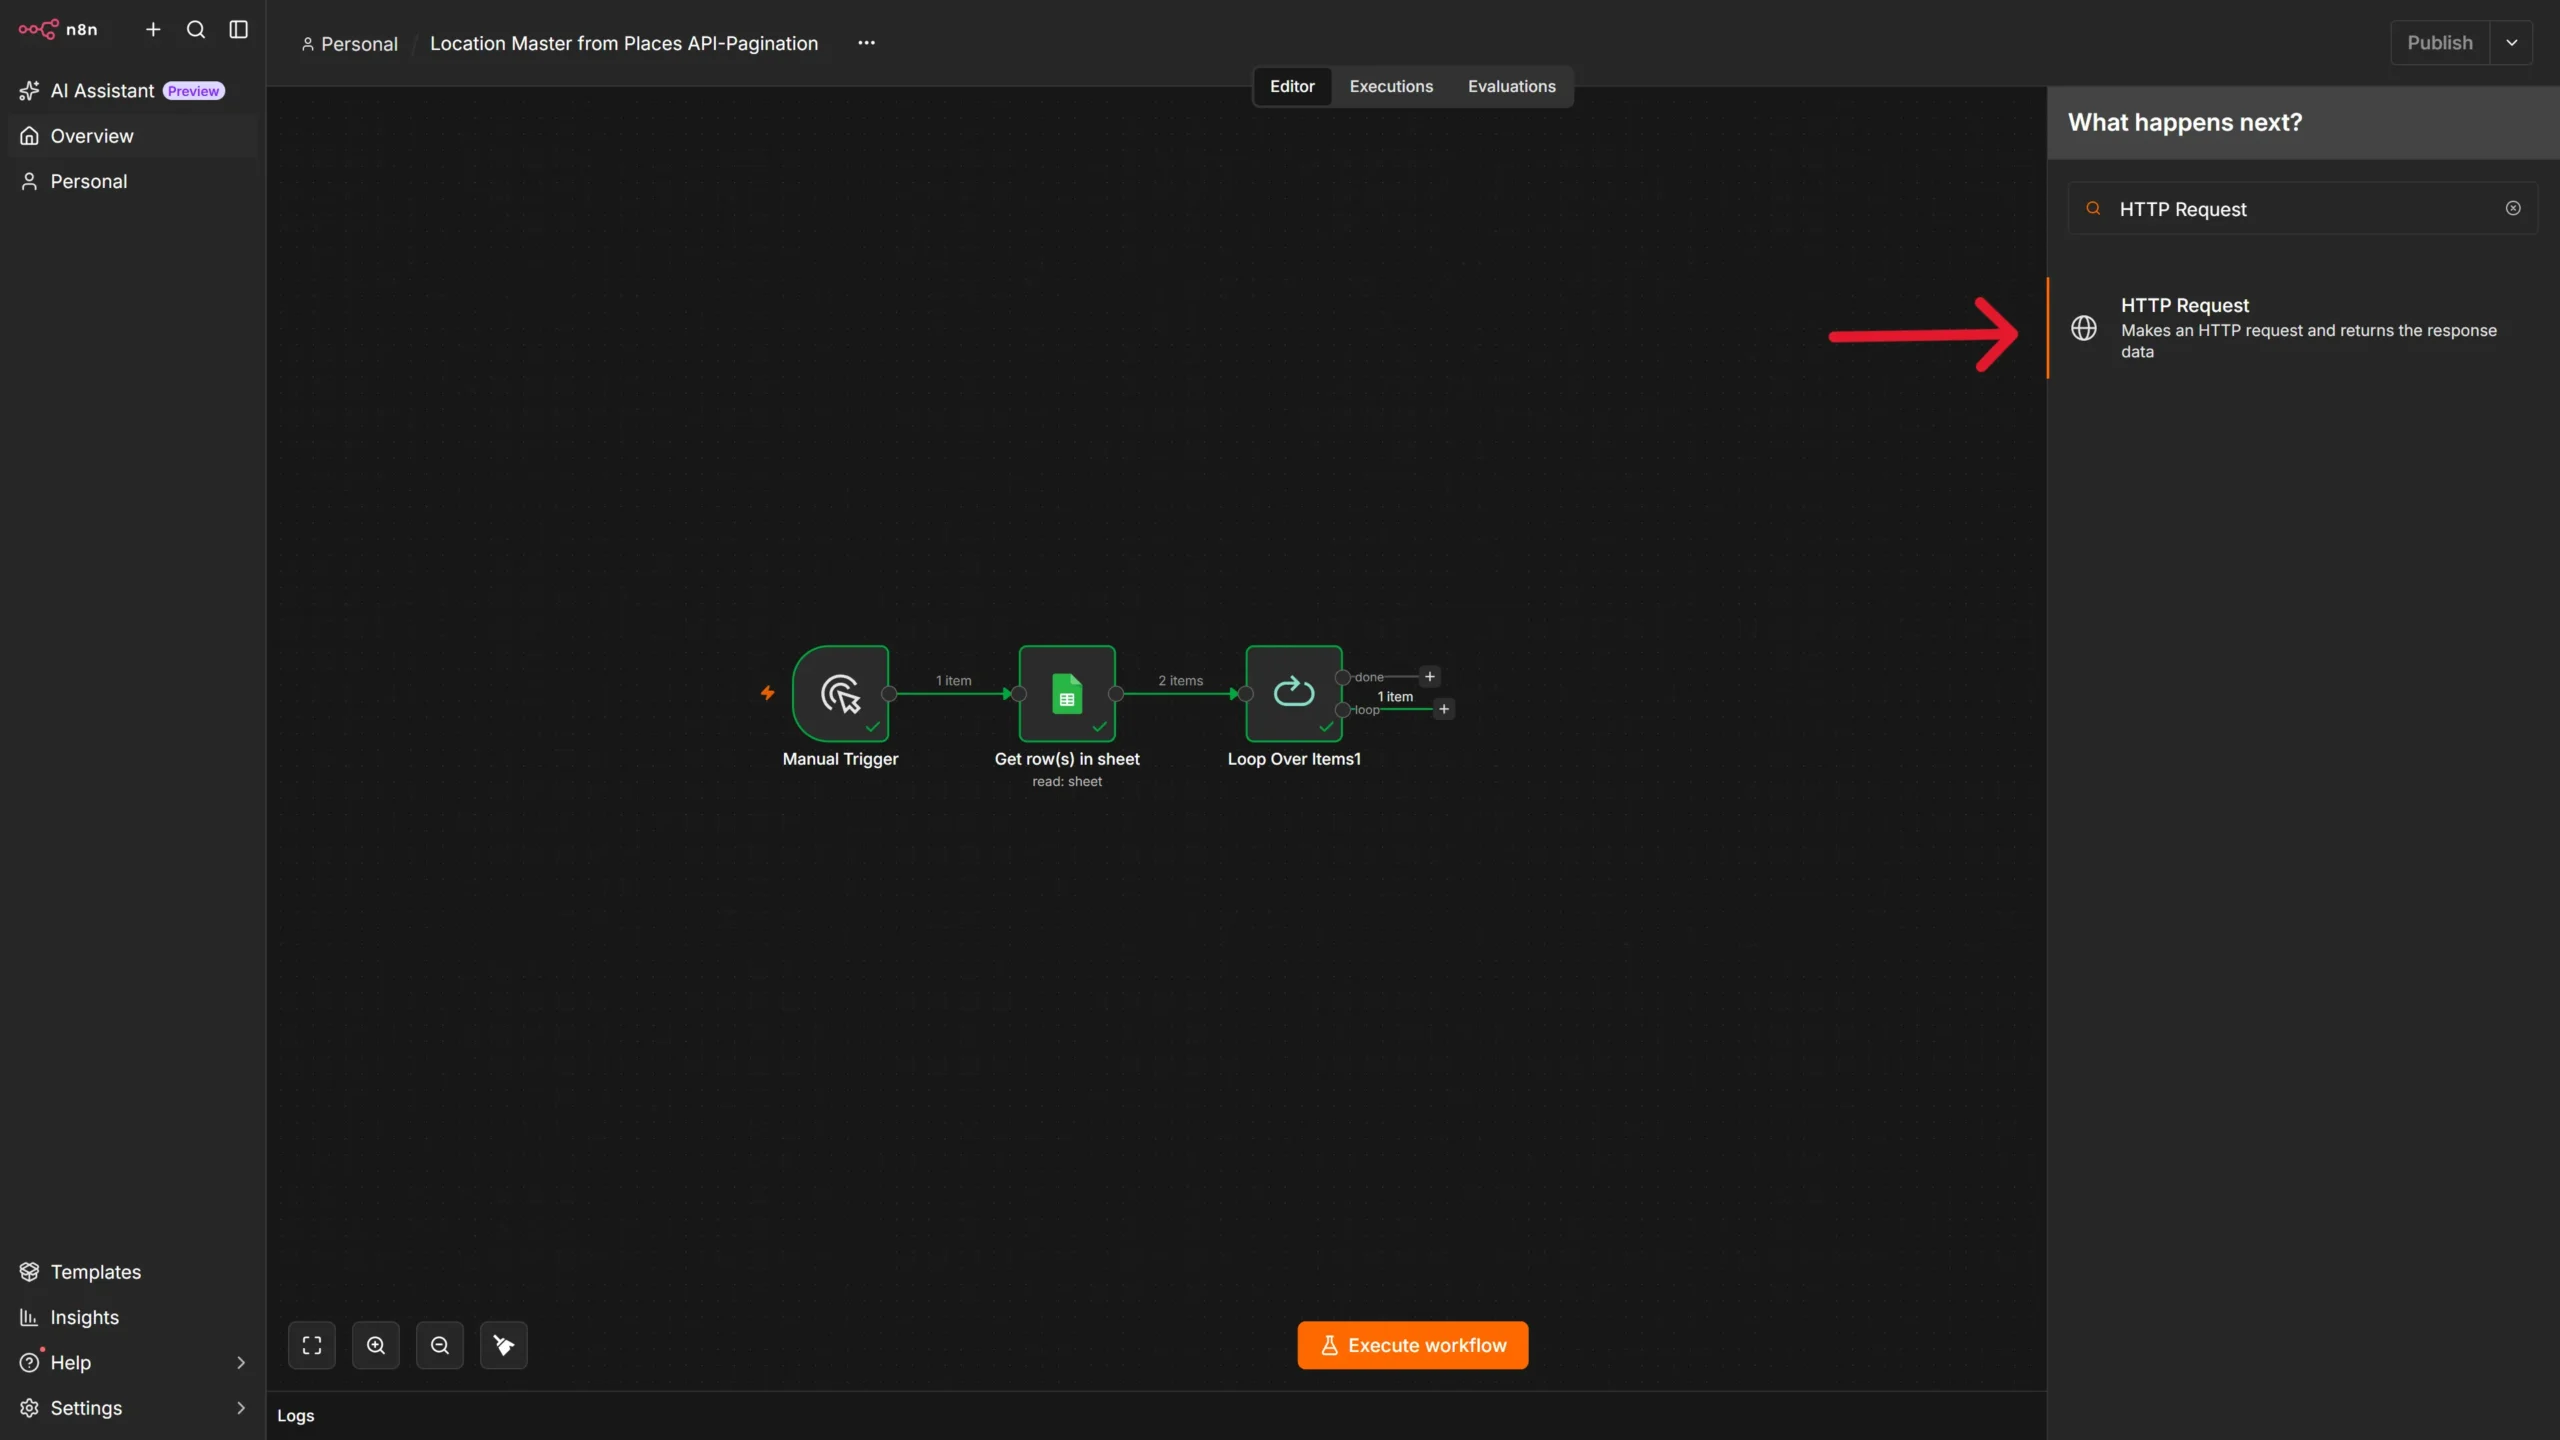The image size is (2560, 1440).
Task: Open the Publish dropdown arrow
Action: (2511, 43)
